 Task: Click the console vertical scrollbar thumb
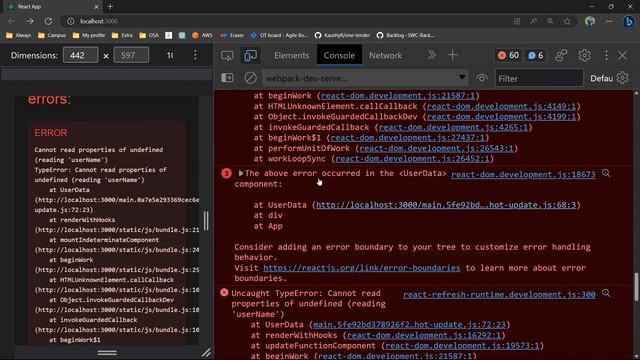pyautogui.click(x=636, y=287)
